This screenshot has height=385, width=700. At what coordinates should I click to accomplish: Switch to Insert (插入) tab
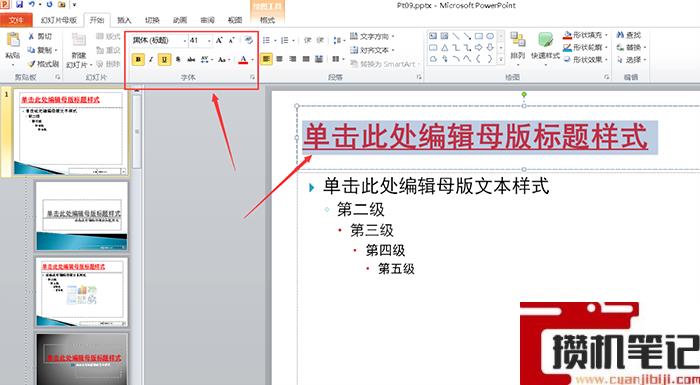[x=124, y=20]
